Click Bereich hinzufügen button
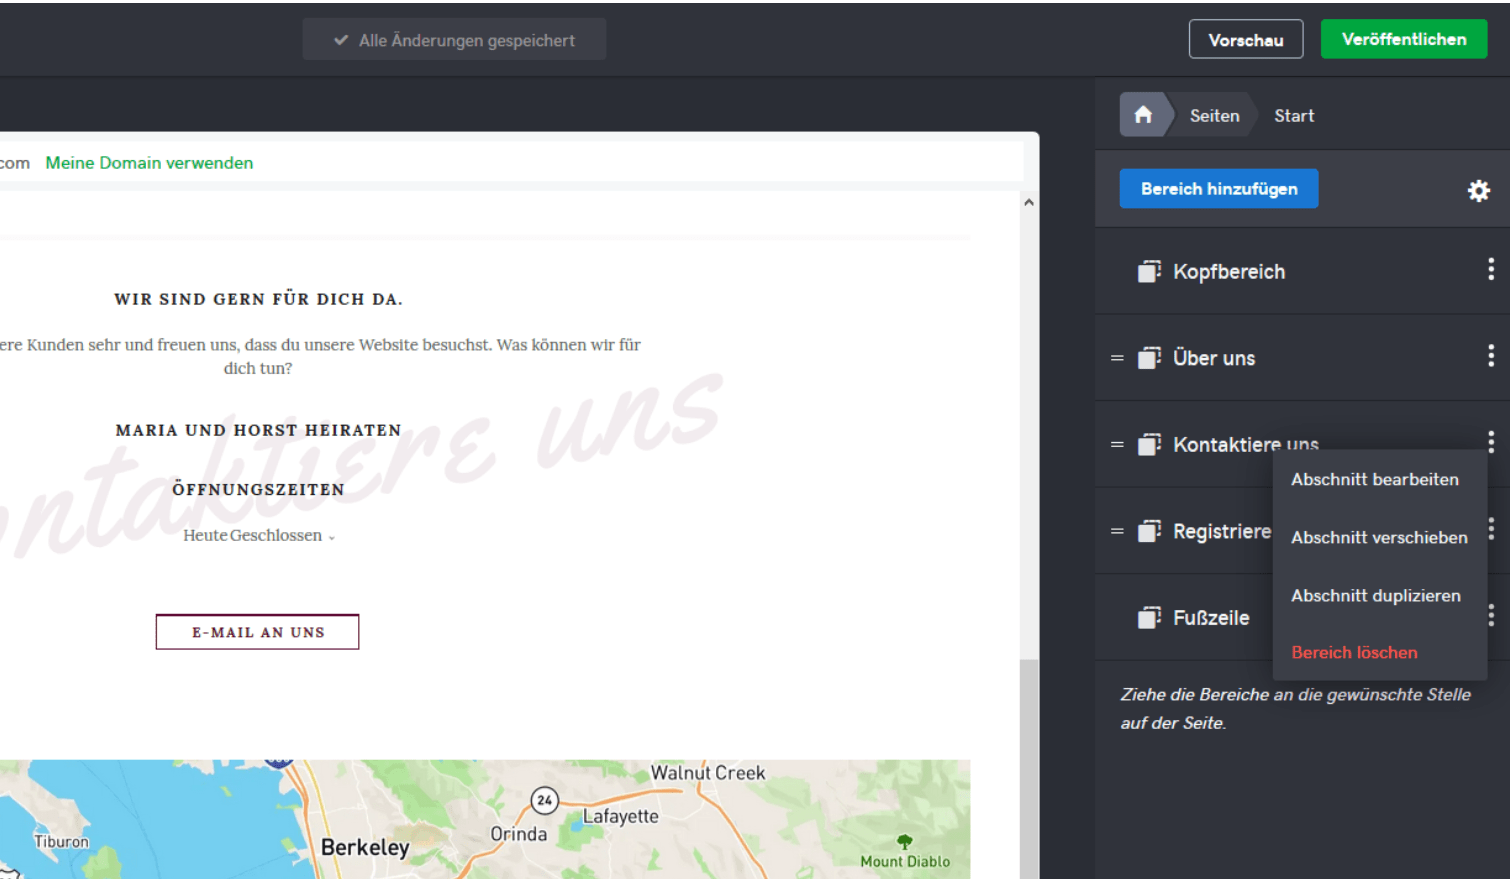 tap(1218, 189)
